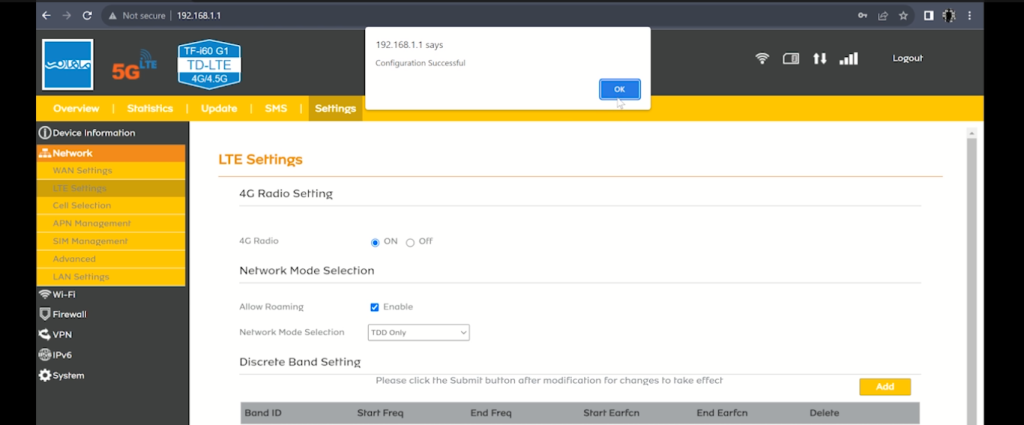Click the Wi-Fi status icon in header
The height and width of the screenshot is (425, 1024).
click(x=762, y=59)
